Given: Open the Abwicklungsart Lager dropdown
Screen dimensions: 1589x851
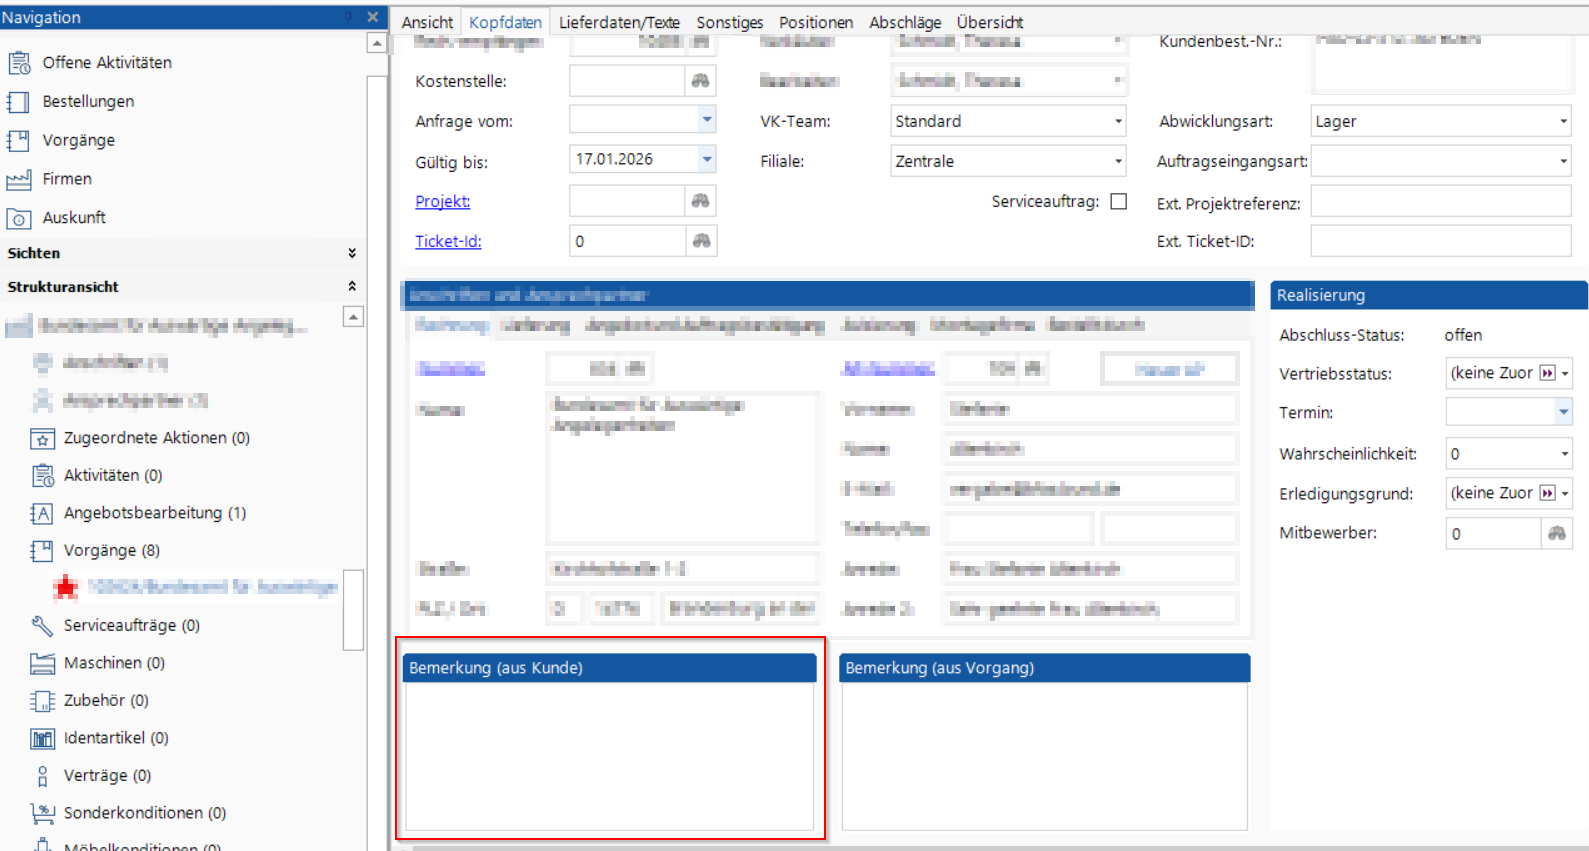Looking at the screenshot, I should (x=1562, y=121).
